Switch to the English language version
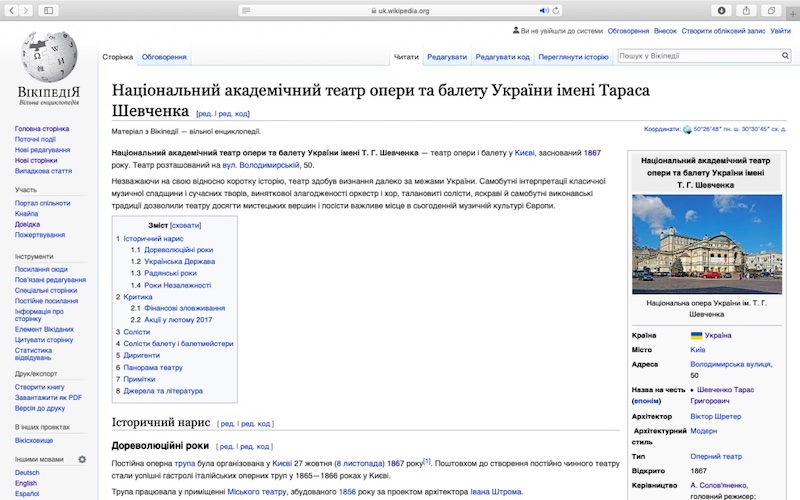Viewport: 800px width, 500px height. point(26,483)
